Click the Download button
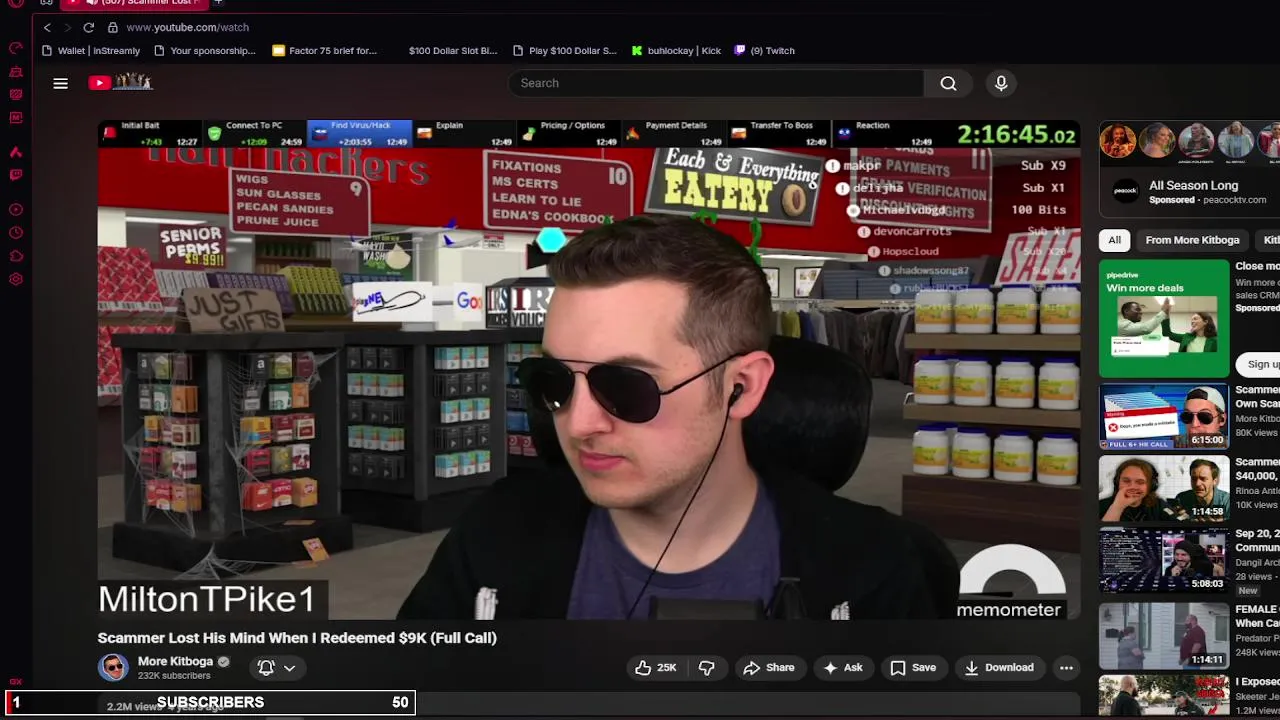Screen dimensions: 1280x720 coord(998,667)
